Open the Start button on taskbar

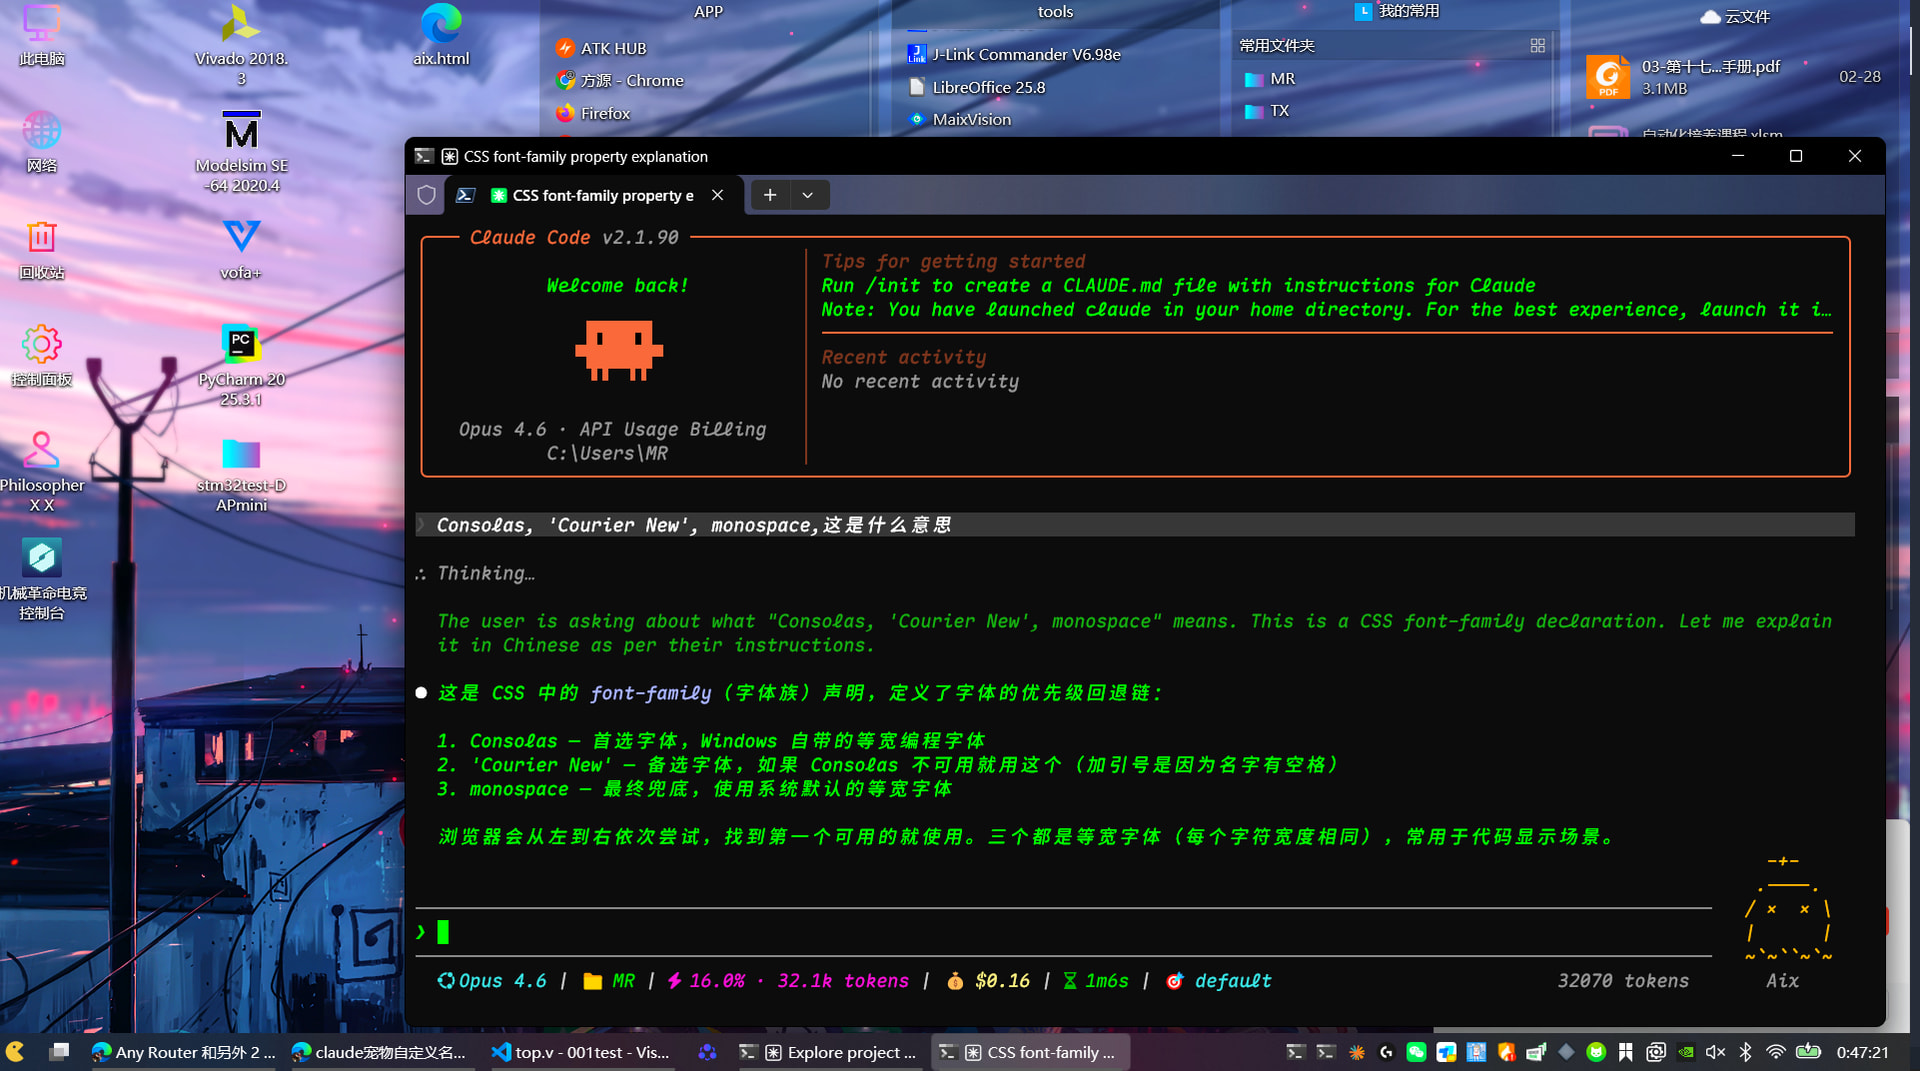[15, 1052]
